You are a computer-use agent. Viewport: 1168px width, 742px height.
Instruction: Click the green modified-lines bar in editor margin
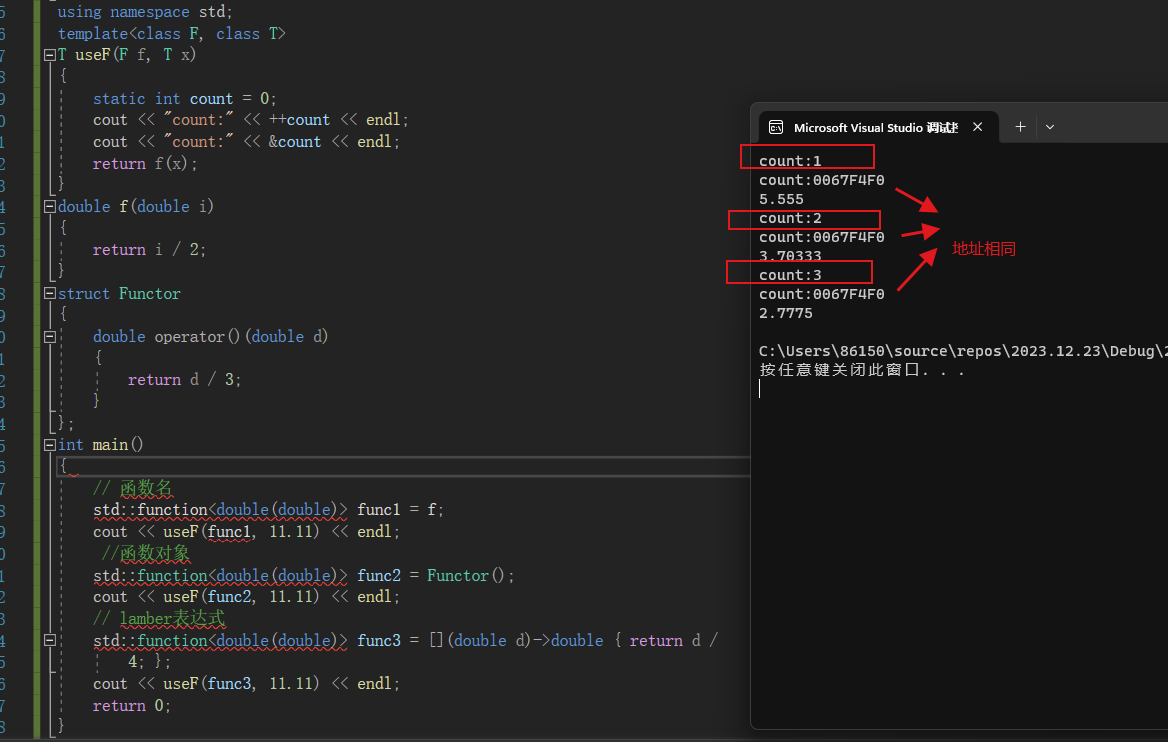tap(36, 370)
